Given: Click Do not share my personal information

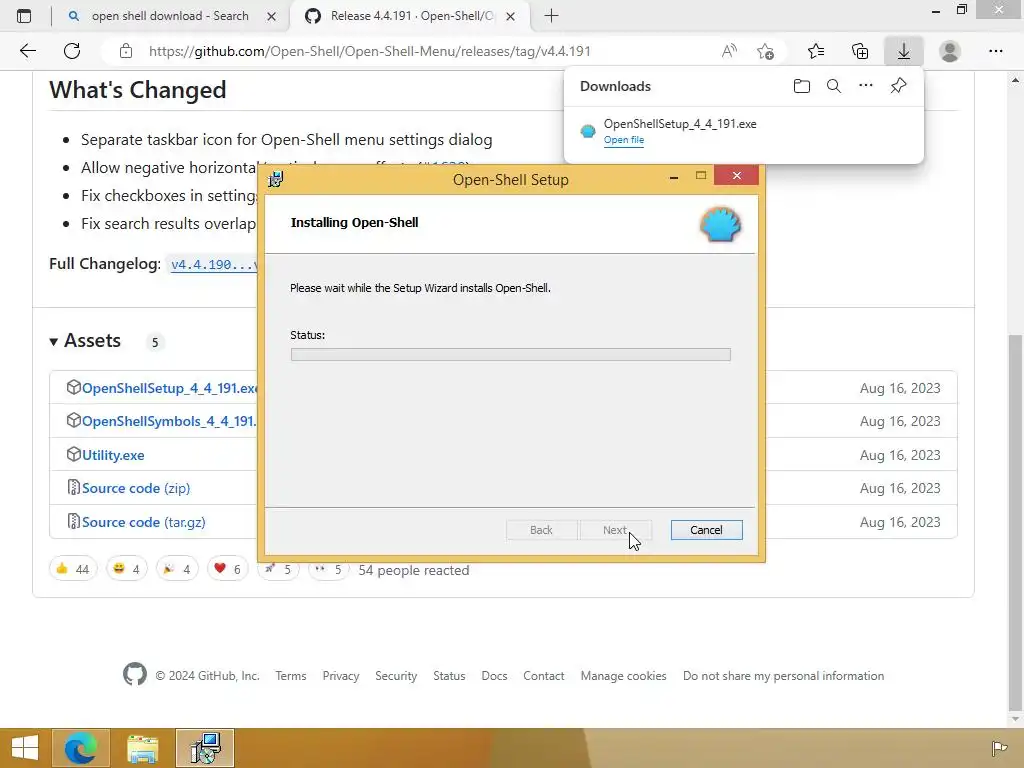Looking at the screenshot, I should coord(784,676).
